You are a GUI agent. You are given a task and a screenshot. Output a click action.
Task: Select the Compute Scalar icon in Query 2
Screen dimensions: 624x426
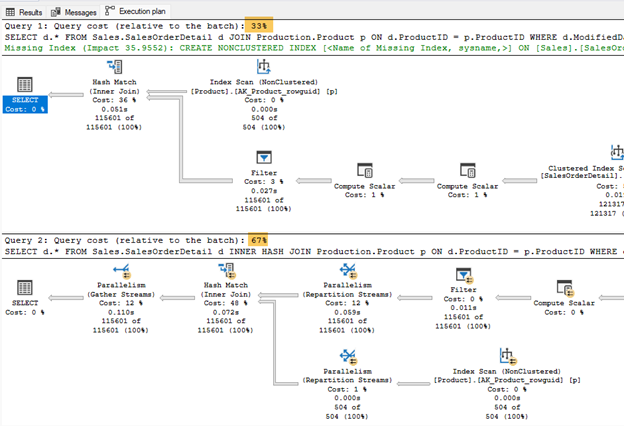tap(565, 288)
